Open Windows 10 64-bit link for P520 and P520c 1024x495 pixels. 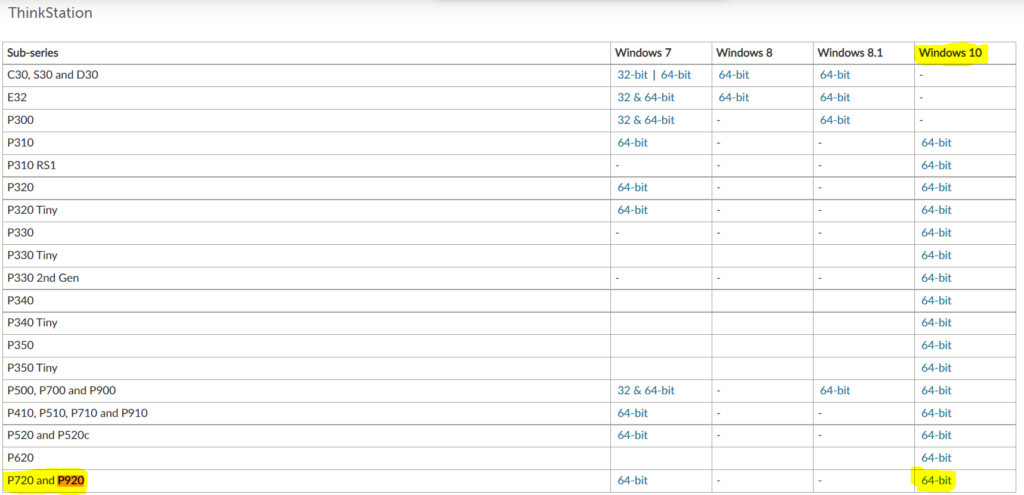(x=936, y=436)
